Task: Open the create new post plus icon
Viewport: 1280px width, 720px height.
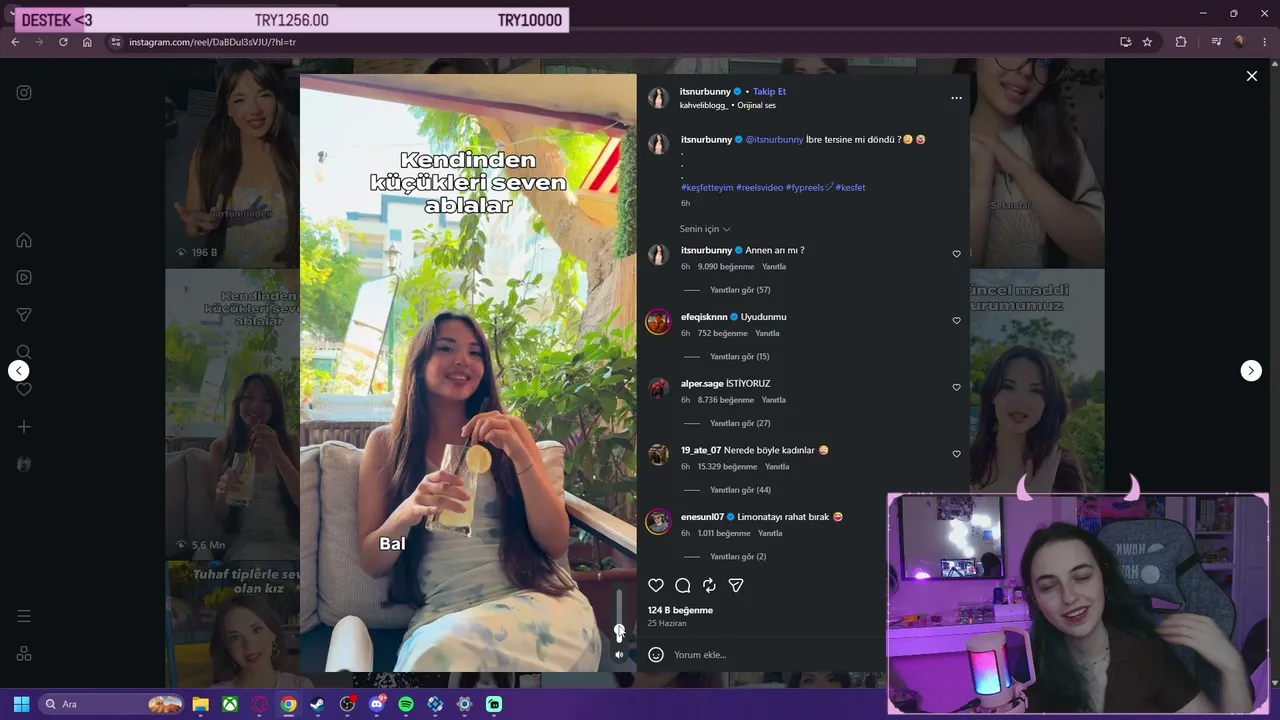Action: point(24,427)
